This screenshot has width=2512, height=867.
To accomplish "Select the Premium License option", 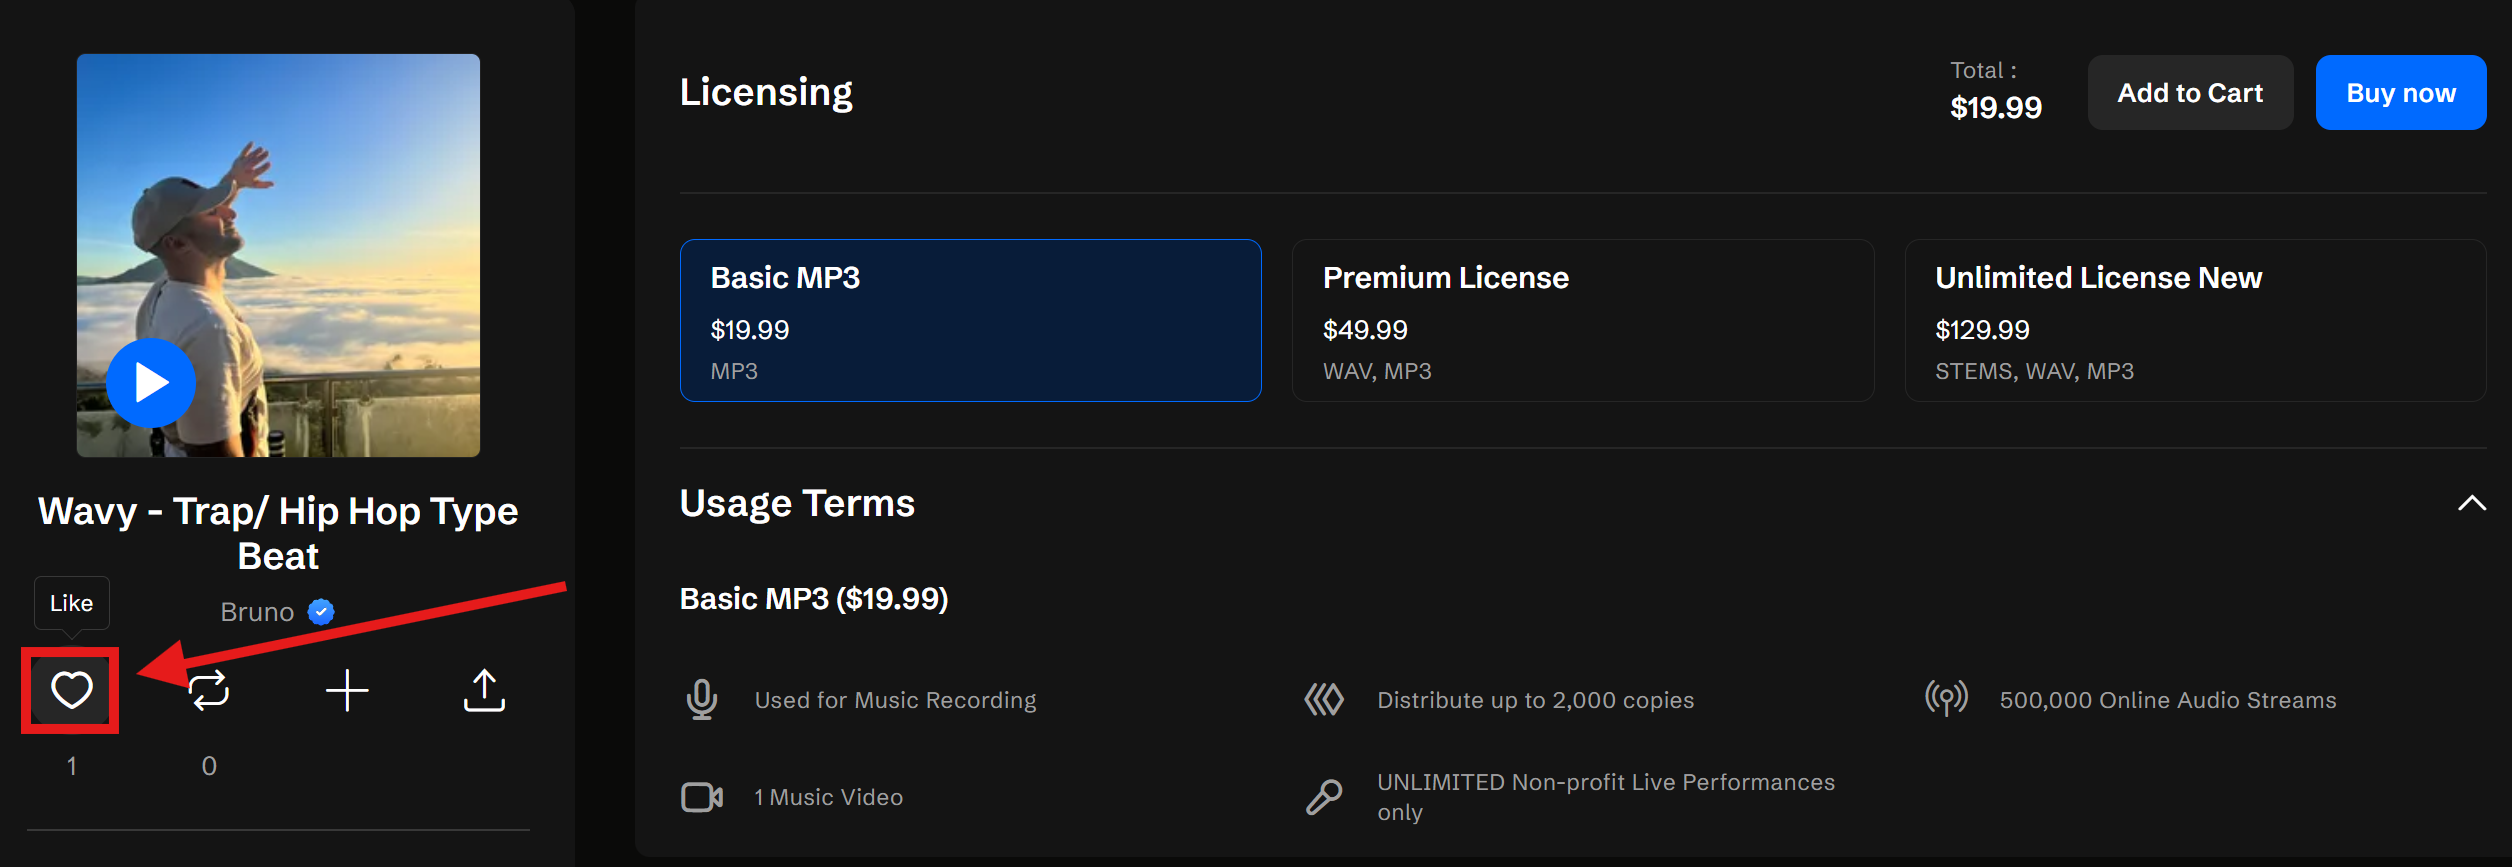I will 1582,320.
